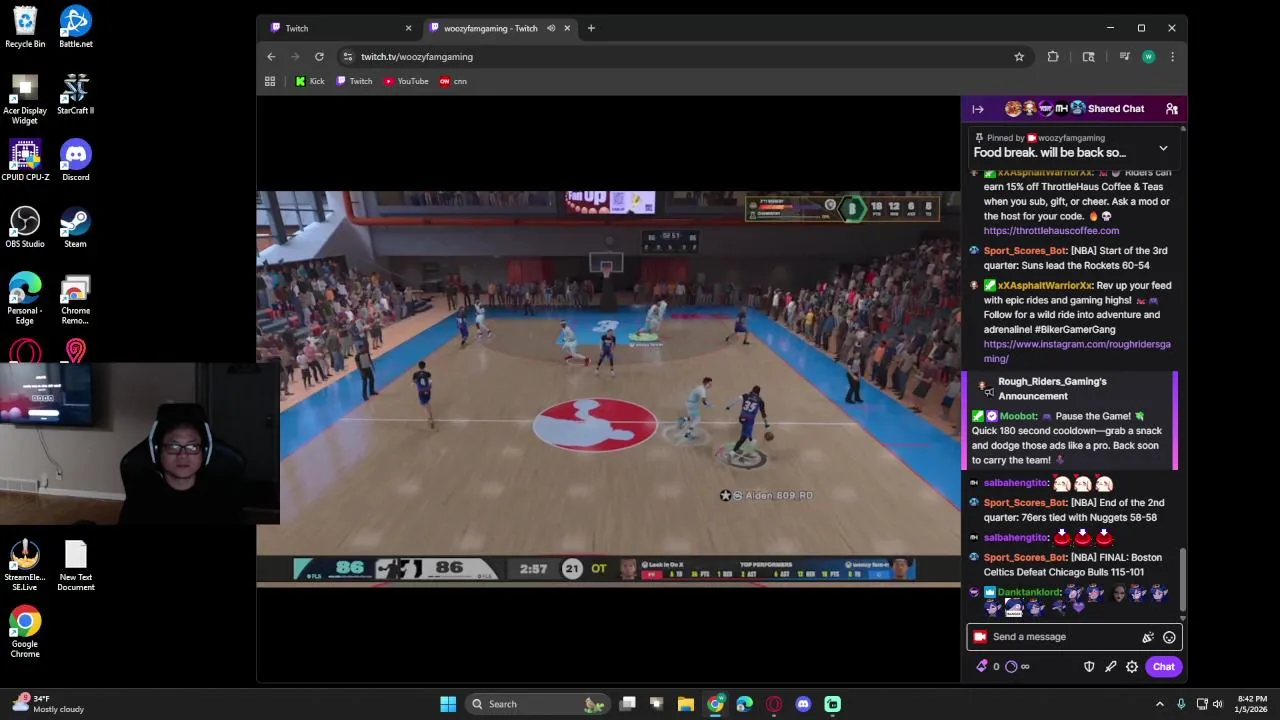Open Discord from the taskbar

click(803, 704)
